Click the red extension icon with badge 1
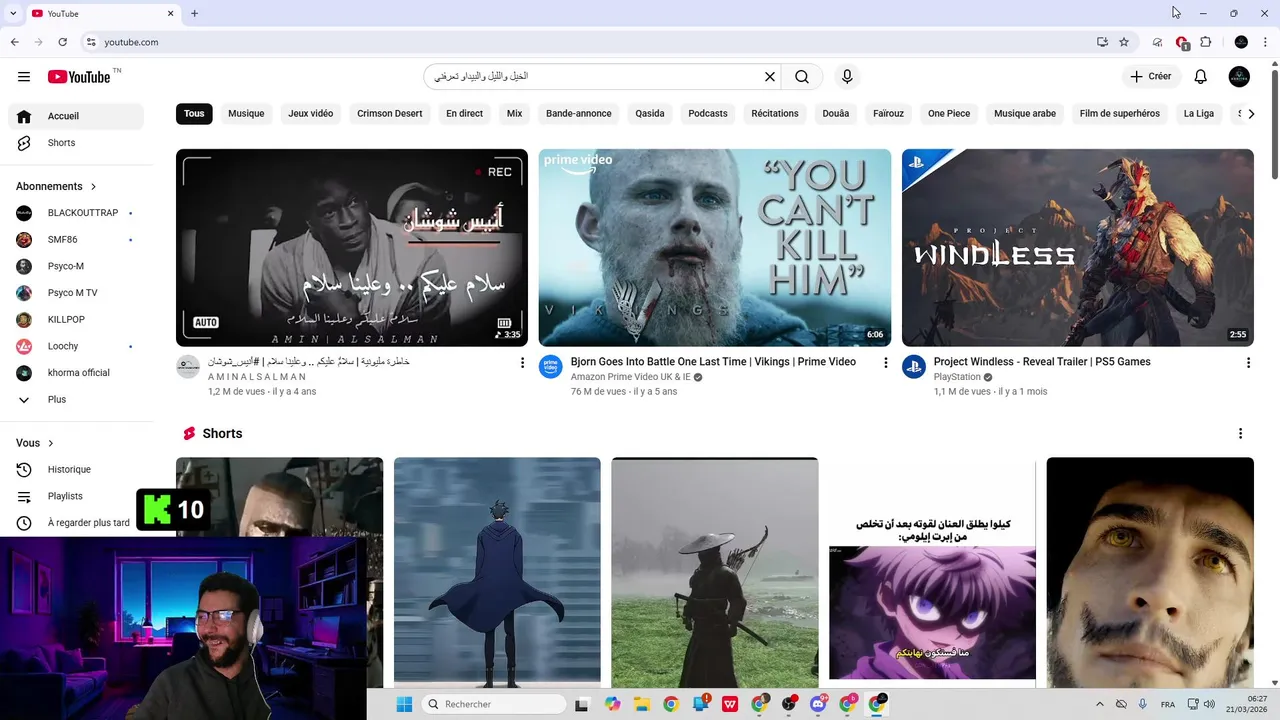Screen dimensions: 1280x720 1182,42
